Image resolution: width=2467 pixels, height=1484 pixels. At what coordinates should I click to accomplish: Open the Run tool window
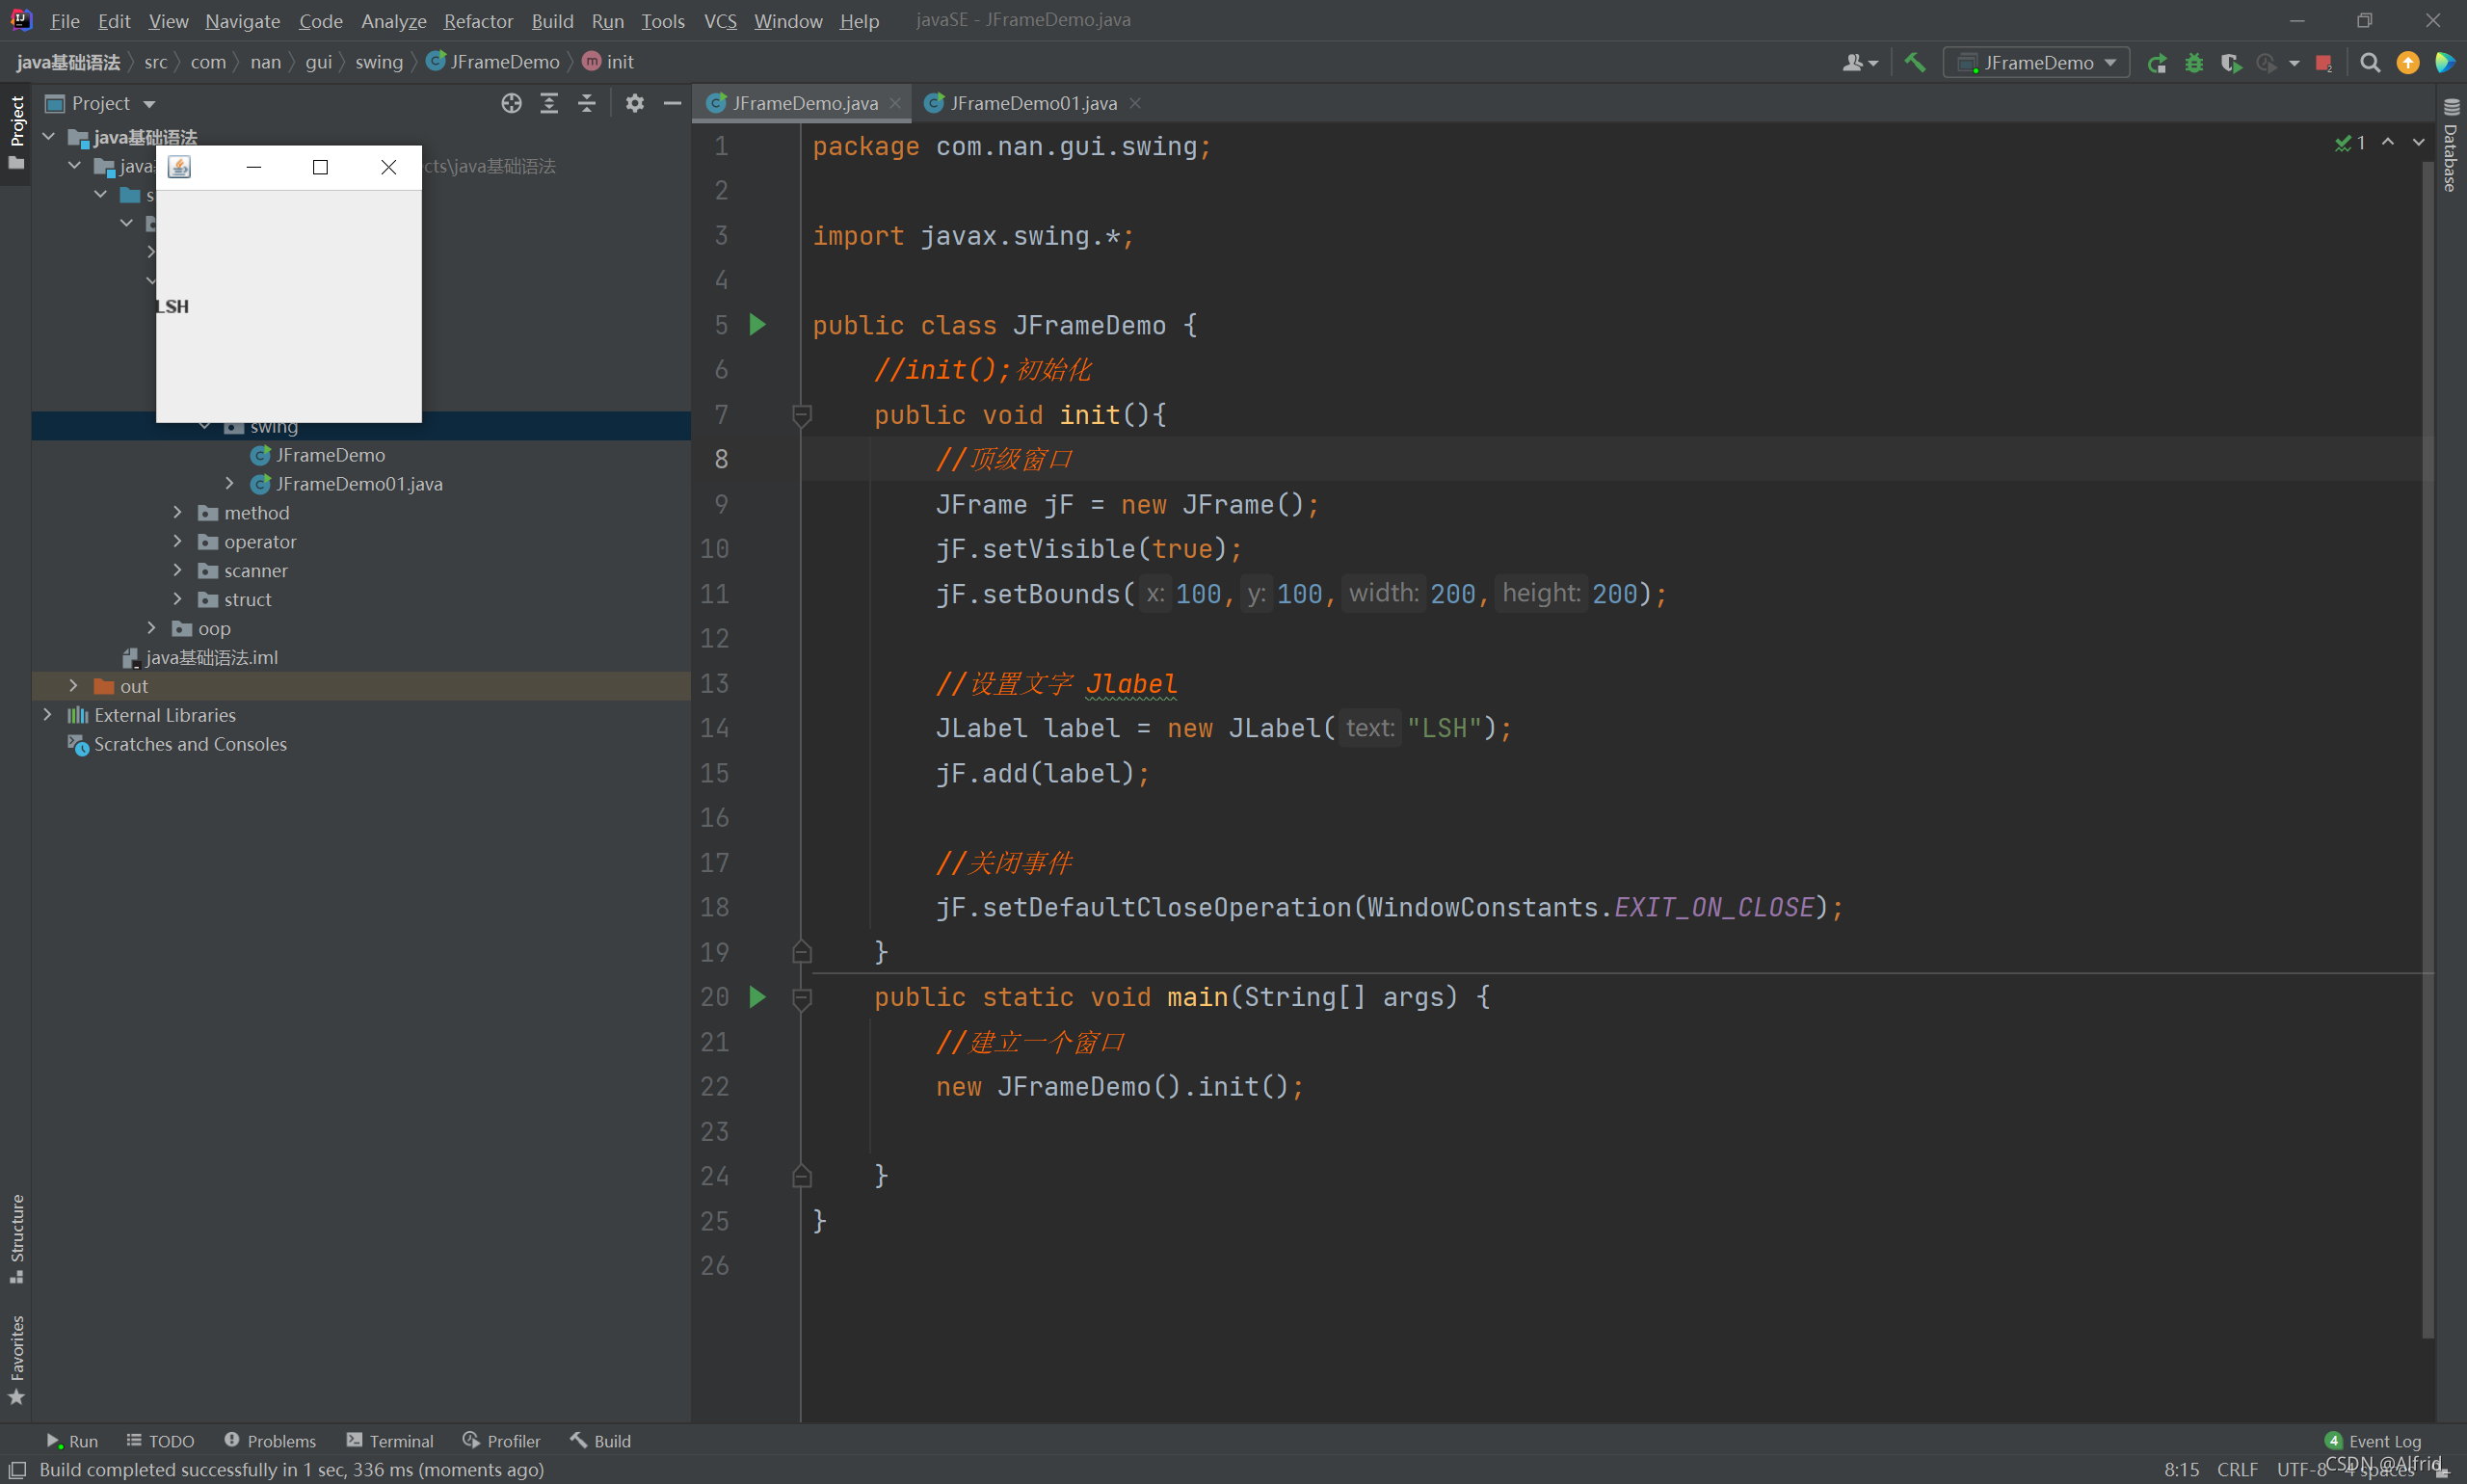pyautogui.click(x=72, y=1440)
